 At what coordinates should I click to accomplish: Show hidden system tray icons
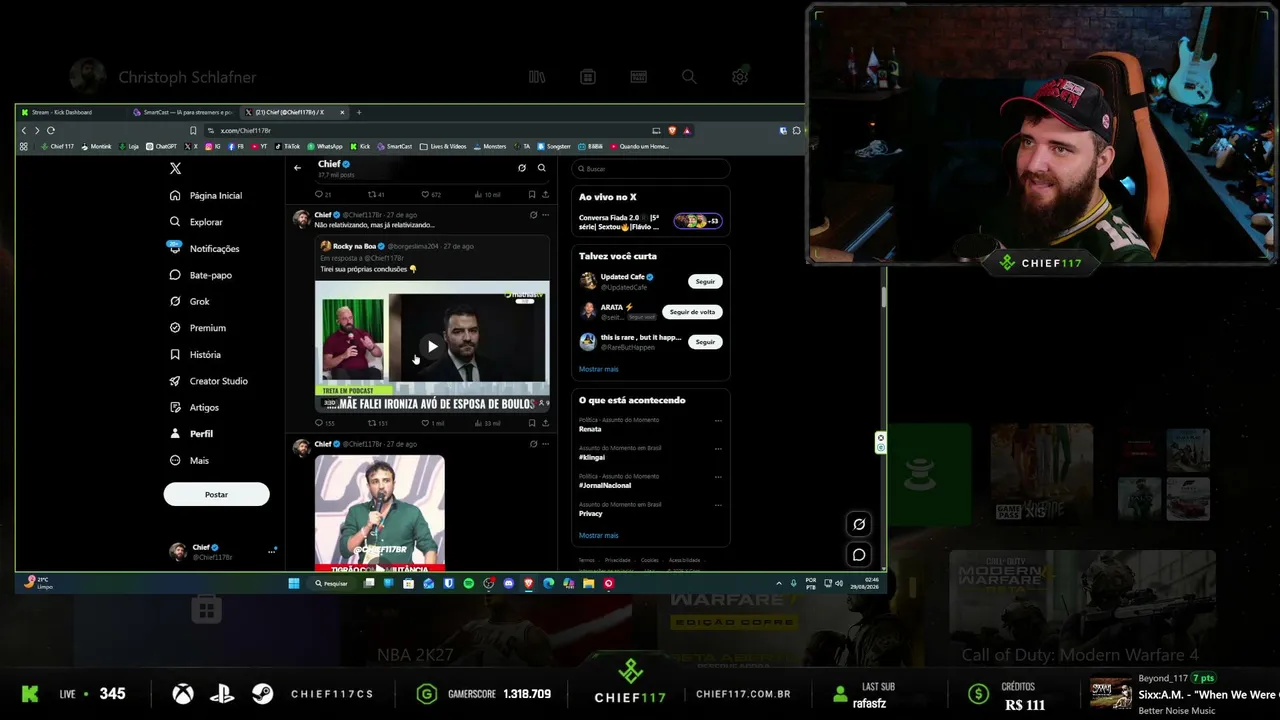pos(779,583)
